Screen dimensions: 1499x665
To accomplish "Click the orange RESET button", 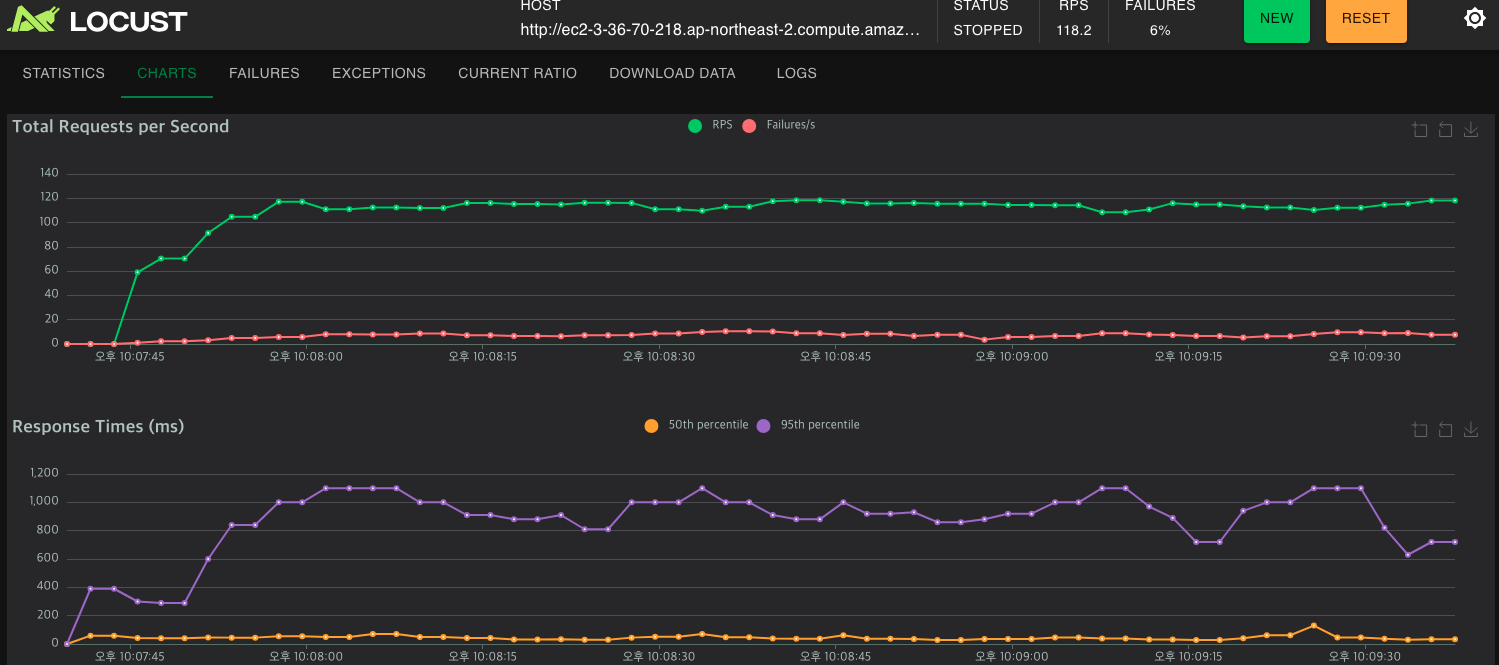I will (1366, 19).
